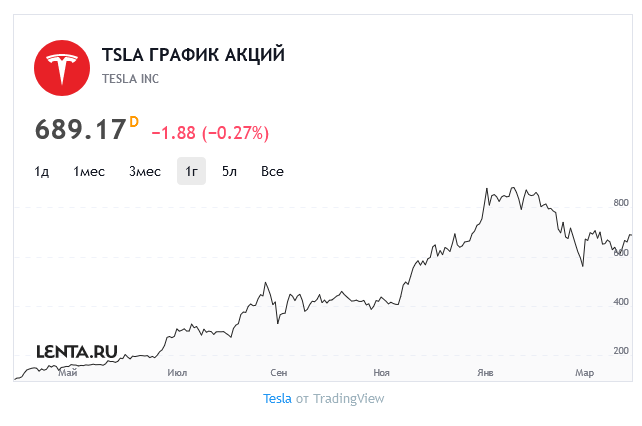Click the −1.88 (−0.27%) price change
The height and width of the screenshot is (426, 642).
tap(210, 133)
